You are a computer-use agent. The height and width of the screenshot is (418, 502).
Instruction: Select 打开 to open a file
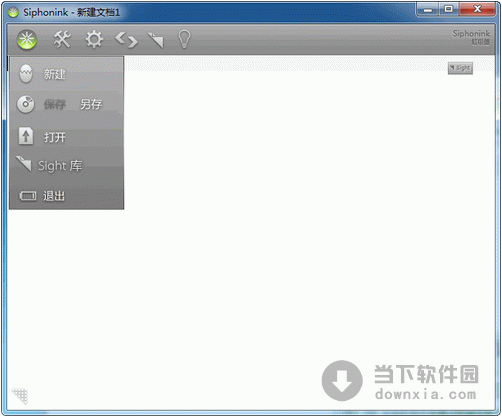pyautogui.click(x=55, y=137)
